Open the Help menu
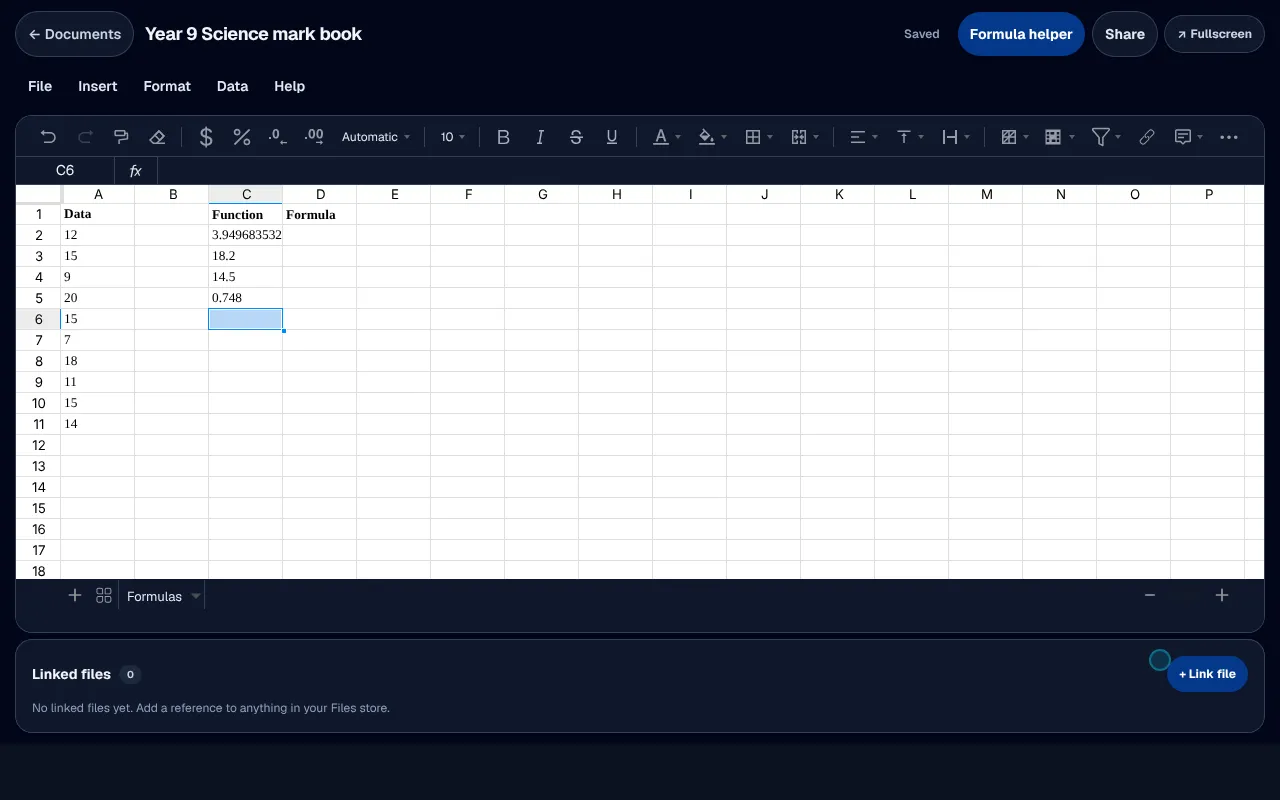The height and width of the screenshot is (800, 1280). [289, 86]
